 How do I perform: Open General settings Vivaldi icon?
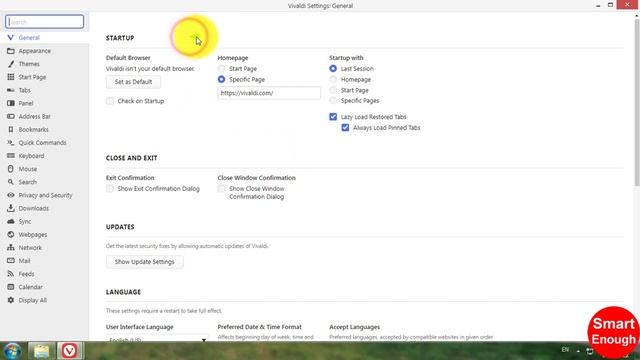pyautogui.click(x=11, y=38)
